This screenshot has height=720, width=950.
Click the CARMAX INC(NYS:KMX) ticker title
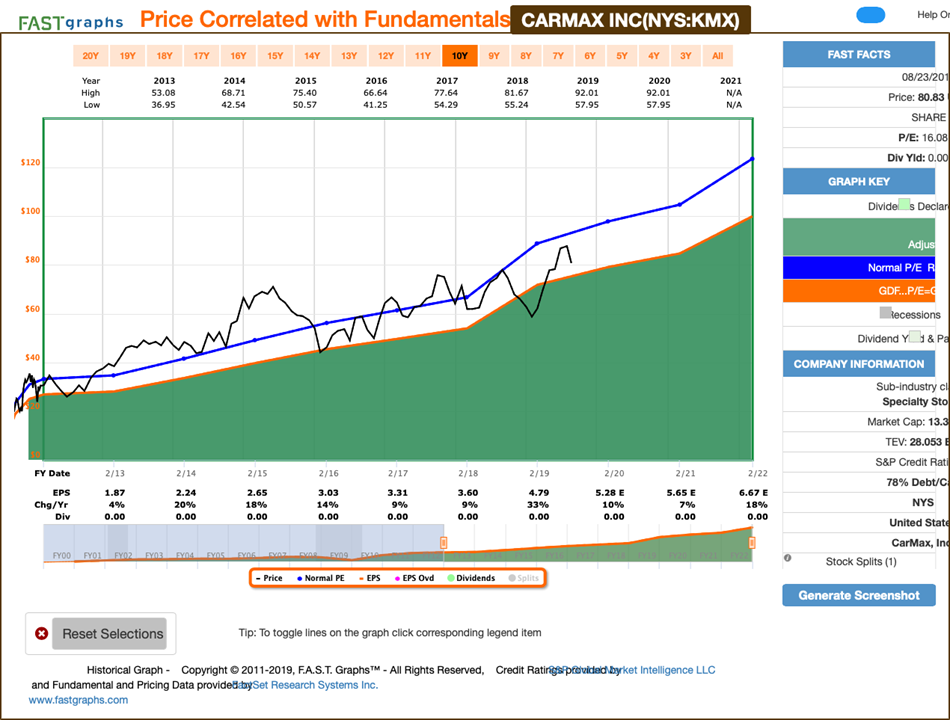point(630,20)
